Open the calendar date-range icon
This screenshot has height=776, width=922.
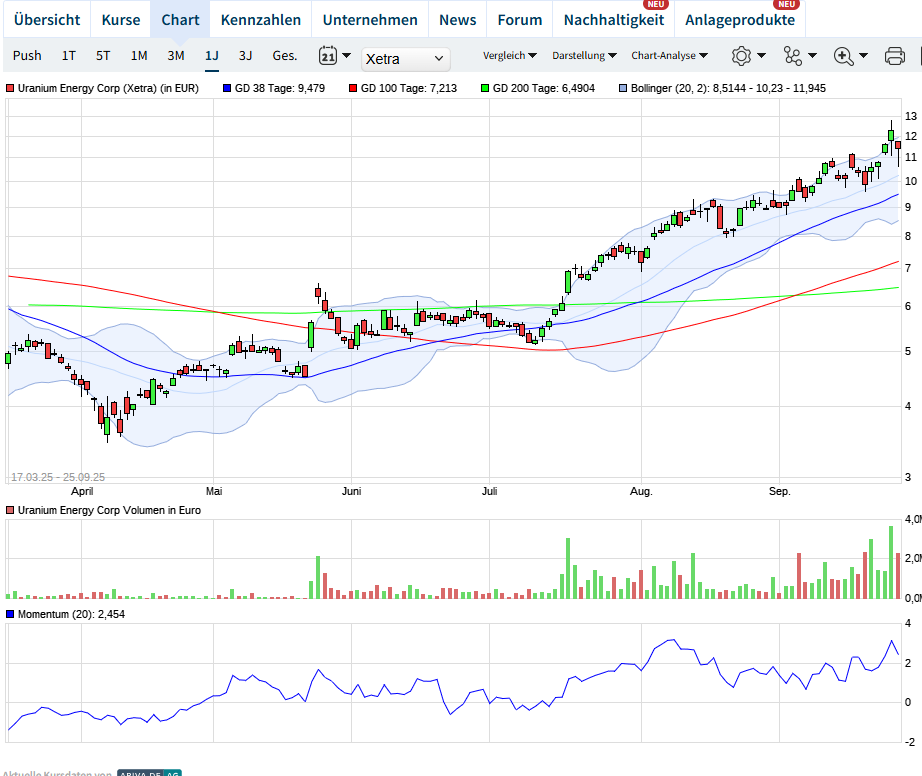(330, 58)
